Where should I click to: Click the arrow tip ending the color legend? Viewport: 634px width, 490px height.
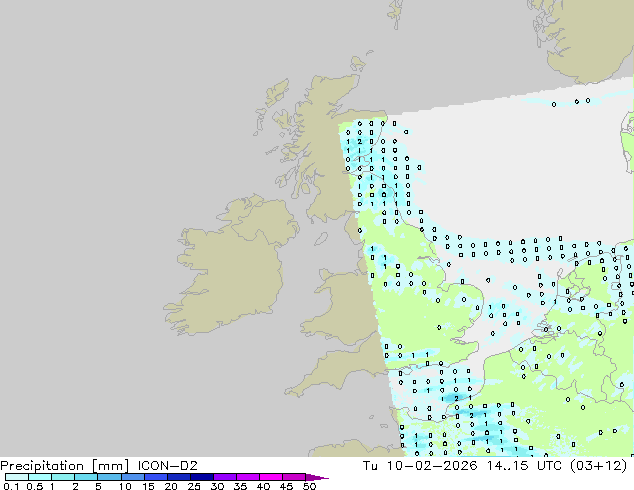[x=325, y=478]
